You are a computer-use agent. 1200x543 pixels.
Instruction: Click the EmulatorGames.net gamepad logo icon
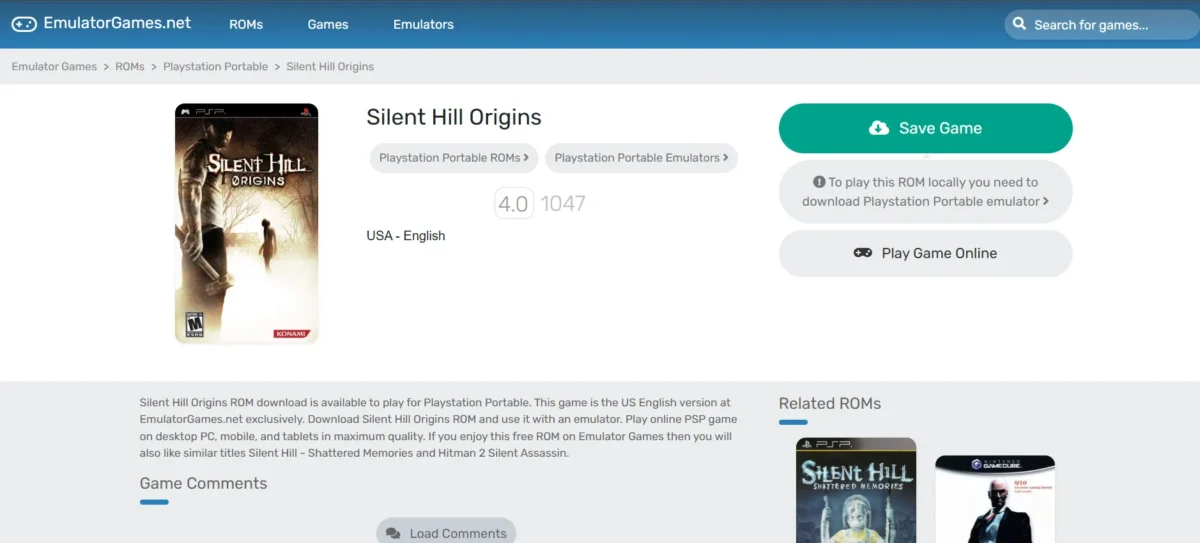tap(24, 23)
